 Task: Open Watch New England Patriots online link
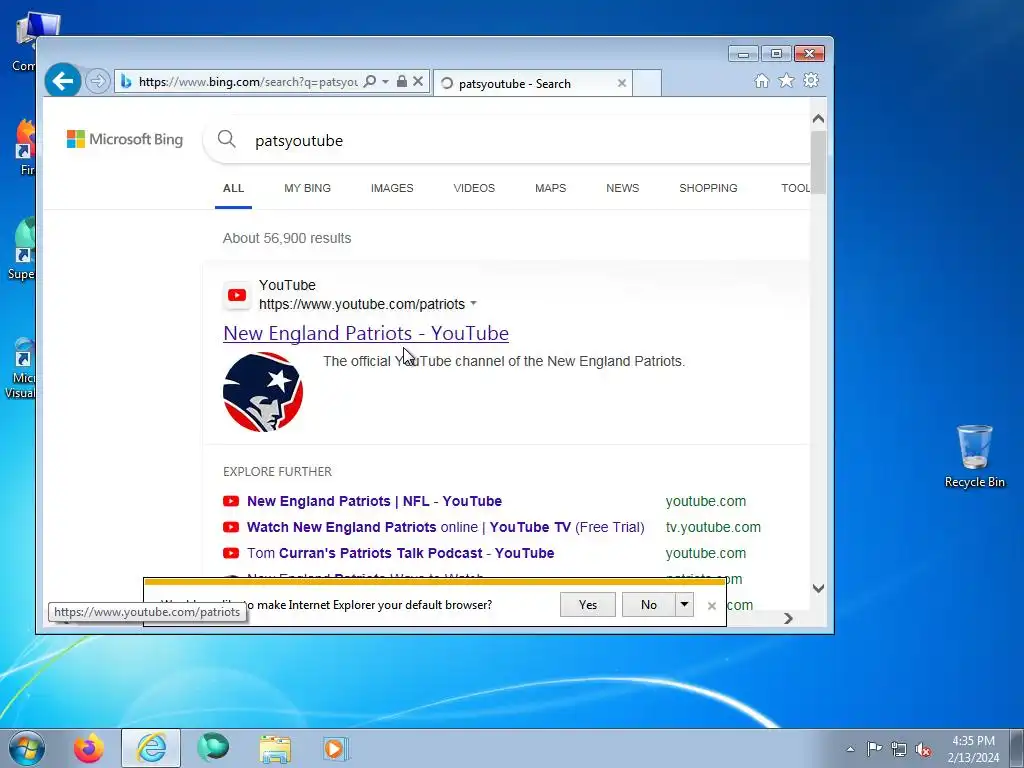pos(445,527)
